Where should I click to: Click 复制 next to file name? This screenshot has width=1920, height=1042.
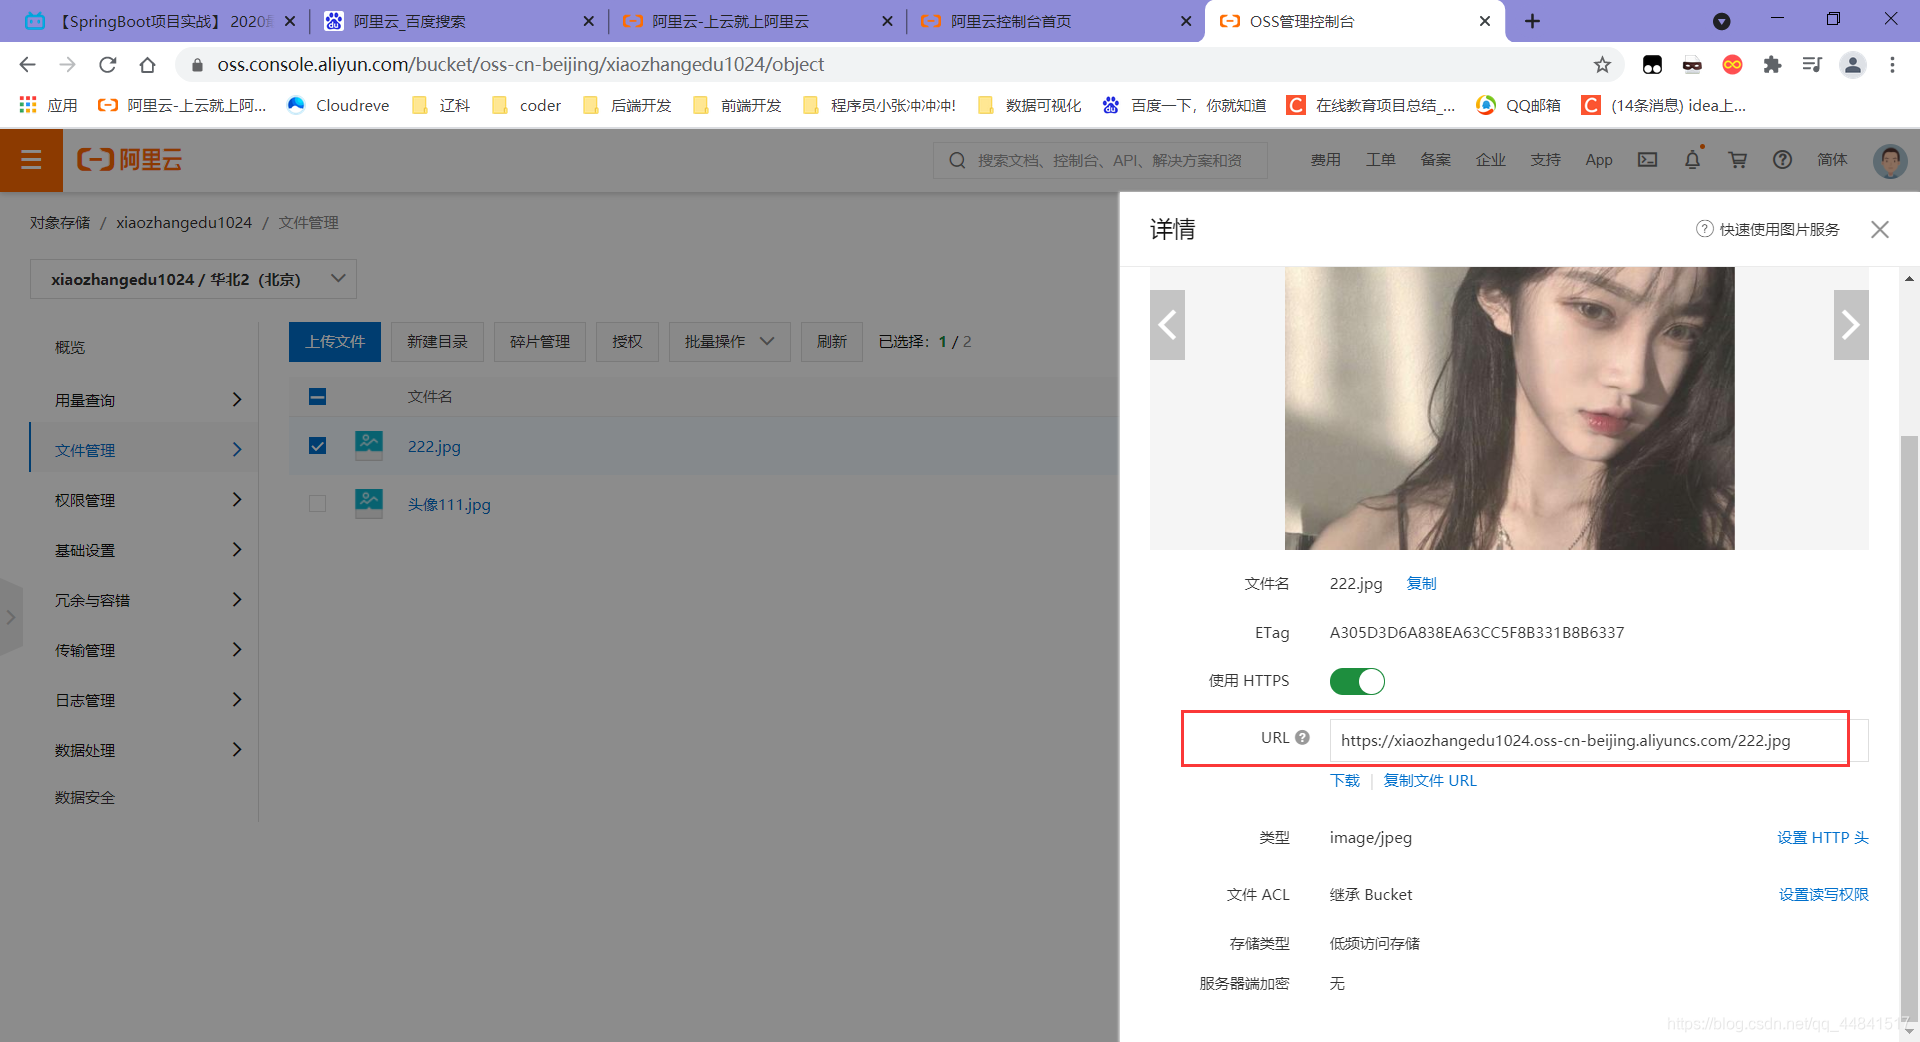point(1421,583)
